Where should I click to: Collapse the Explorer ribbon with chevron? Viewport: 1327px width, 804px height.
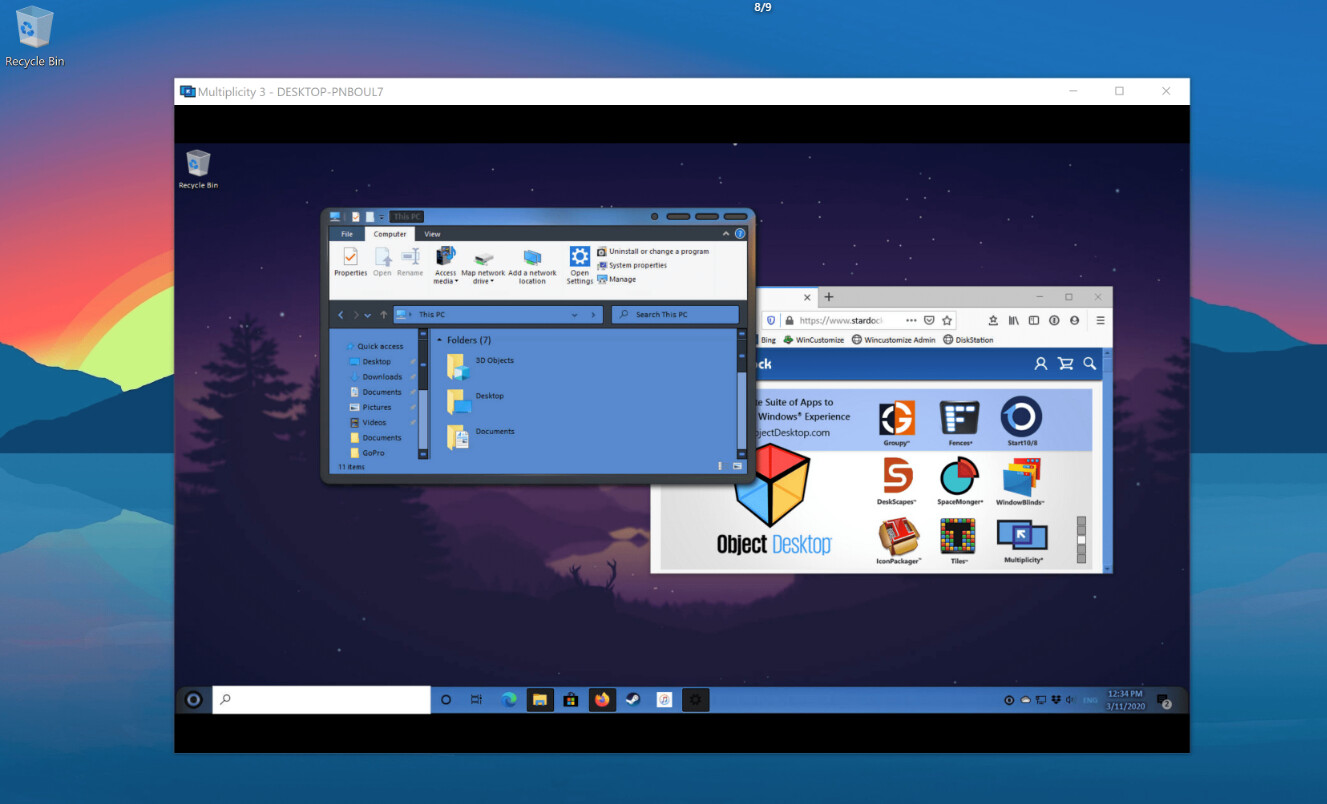coord(727,234)
